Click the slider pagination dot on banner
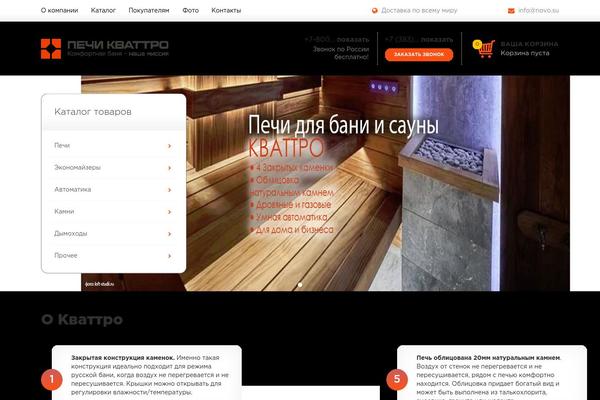 click(x=300, y=285)
